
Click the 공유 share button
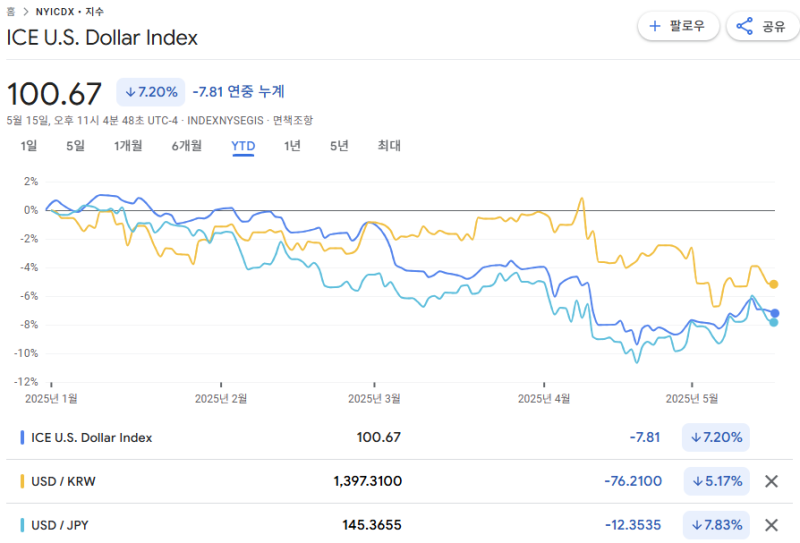(x=763, y=26)
